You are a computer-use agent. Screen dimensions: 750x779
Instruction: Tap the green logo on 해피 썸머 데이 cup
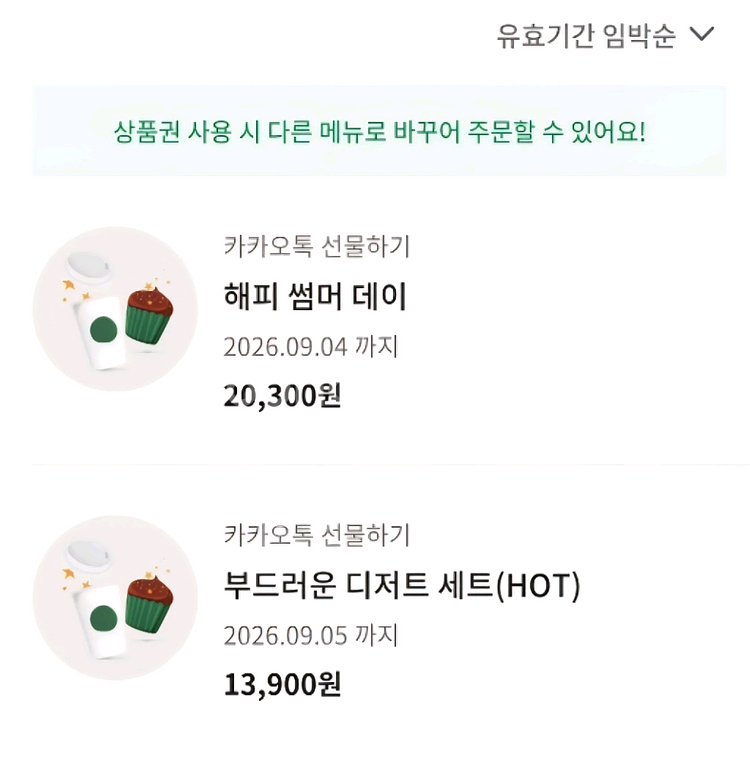(104, 331)
